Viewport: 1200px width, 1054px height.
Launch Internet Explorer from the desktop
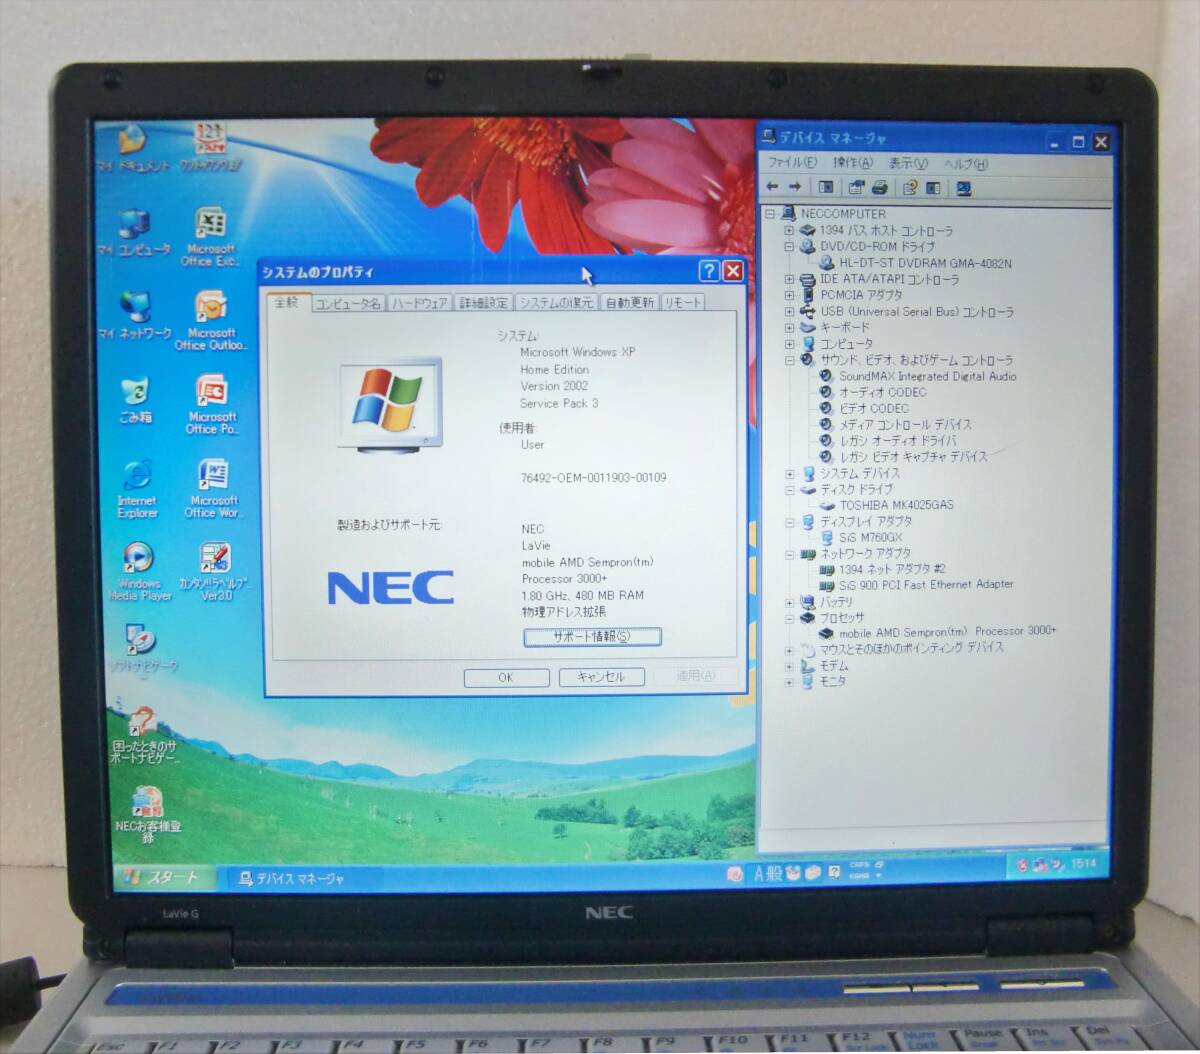tap(137, 490)
